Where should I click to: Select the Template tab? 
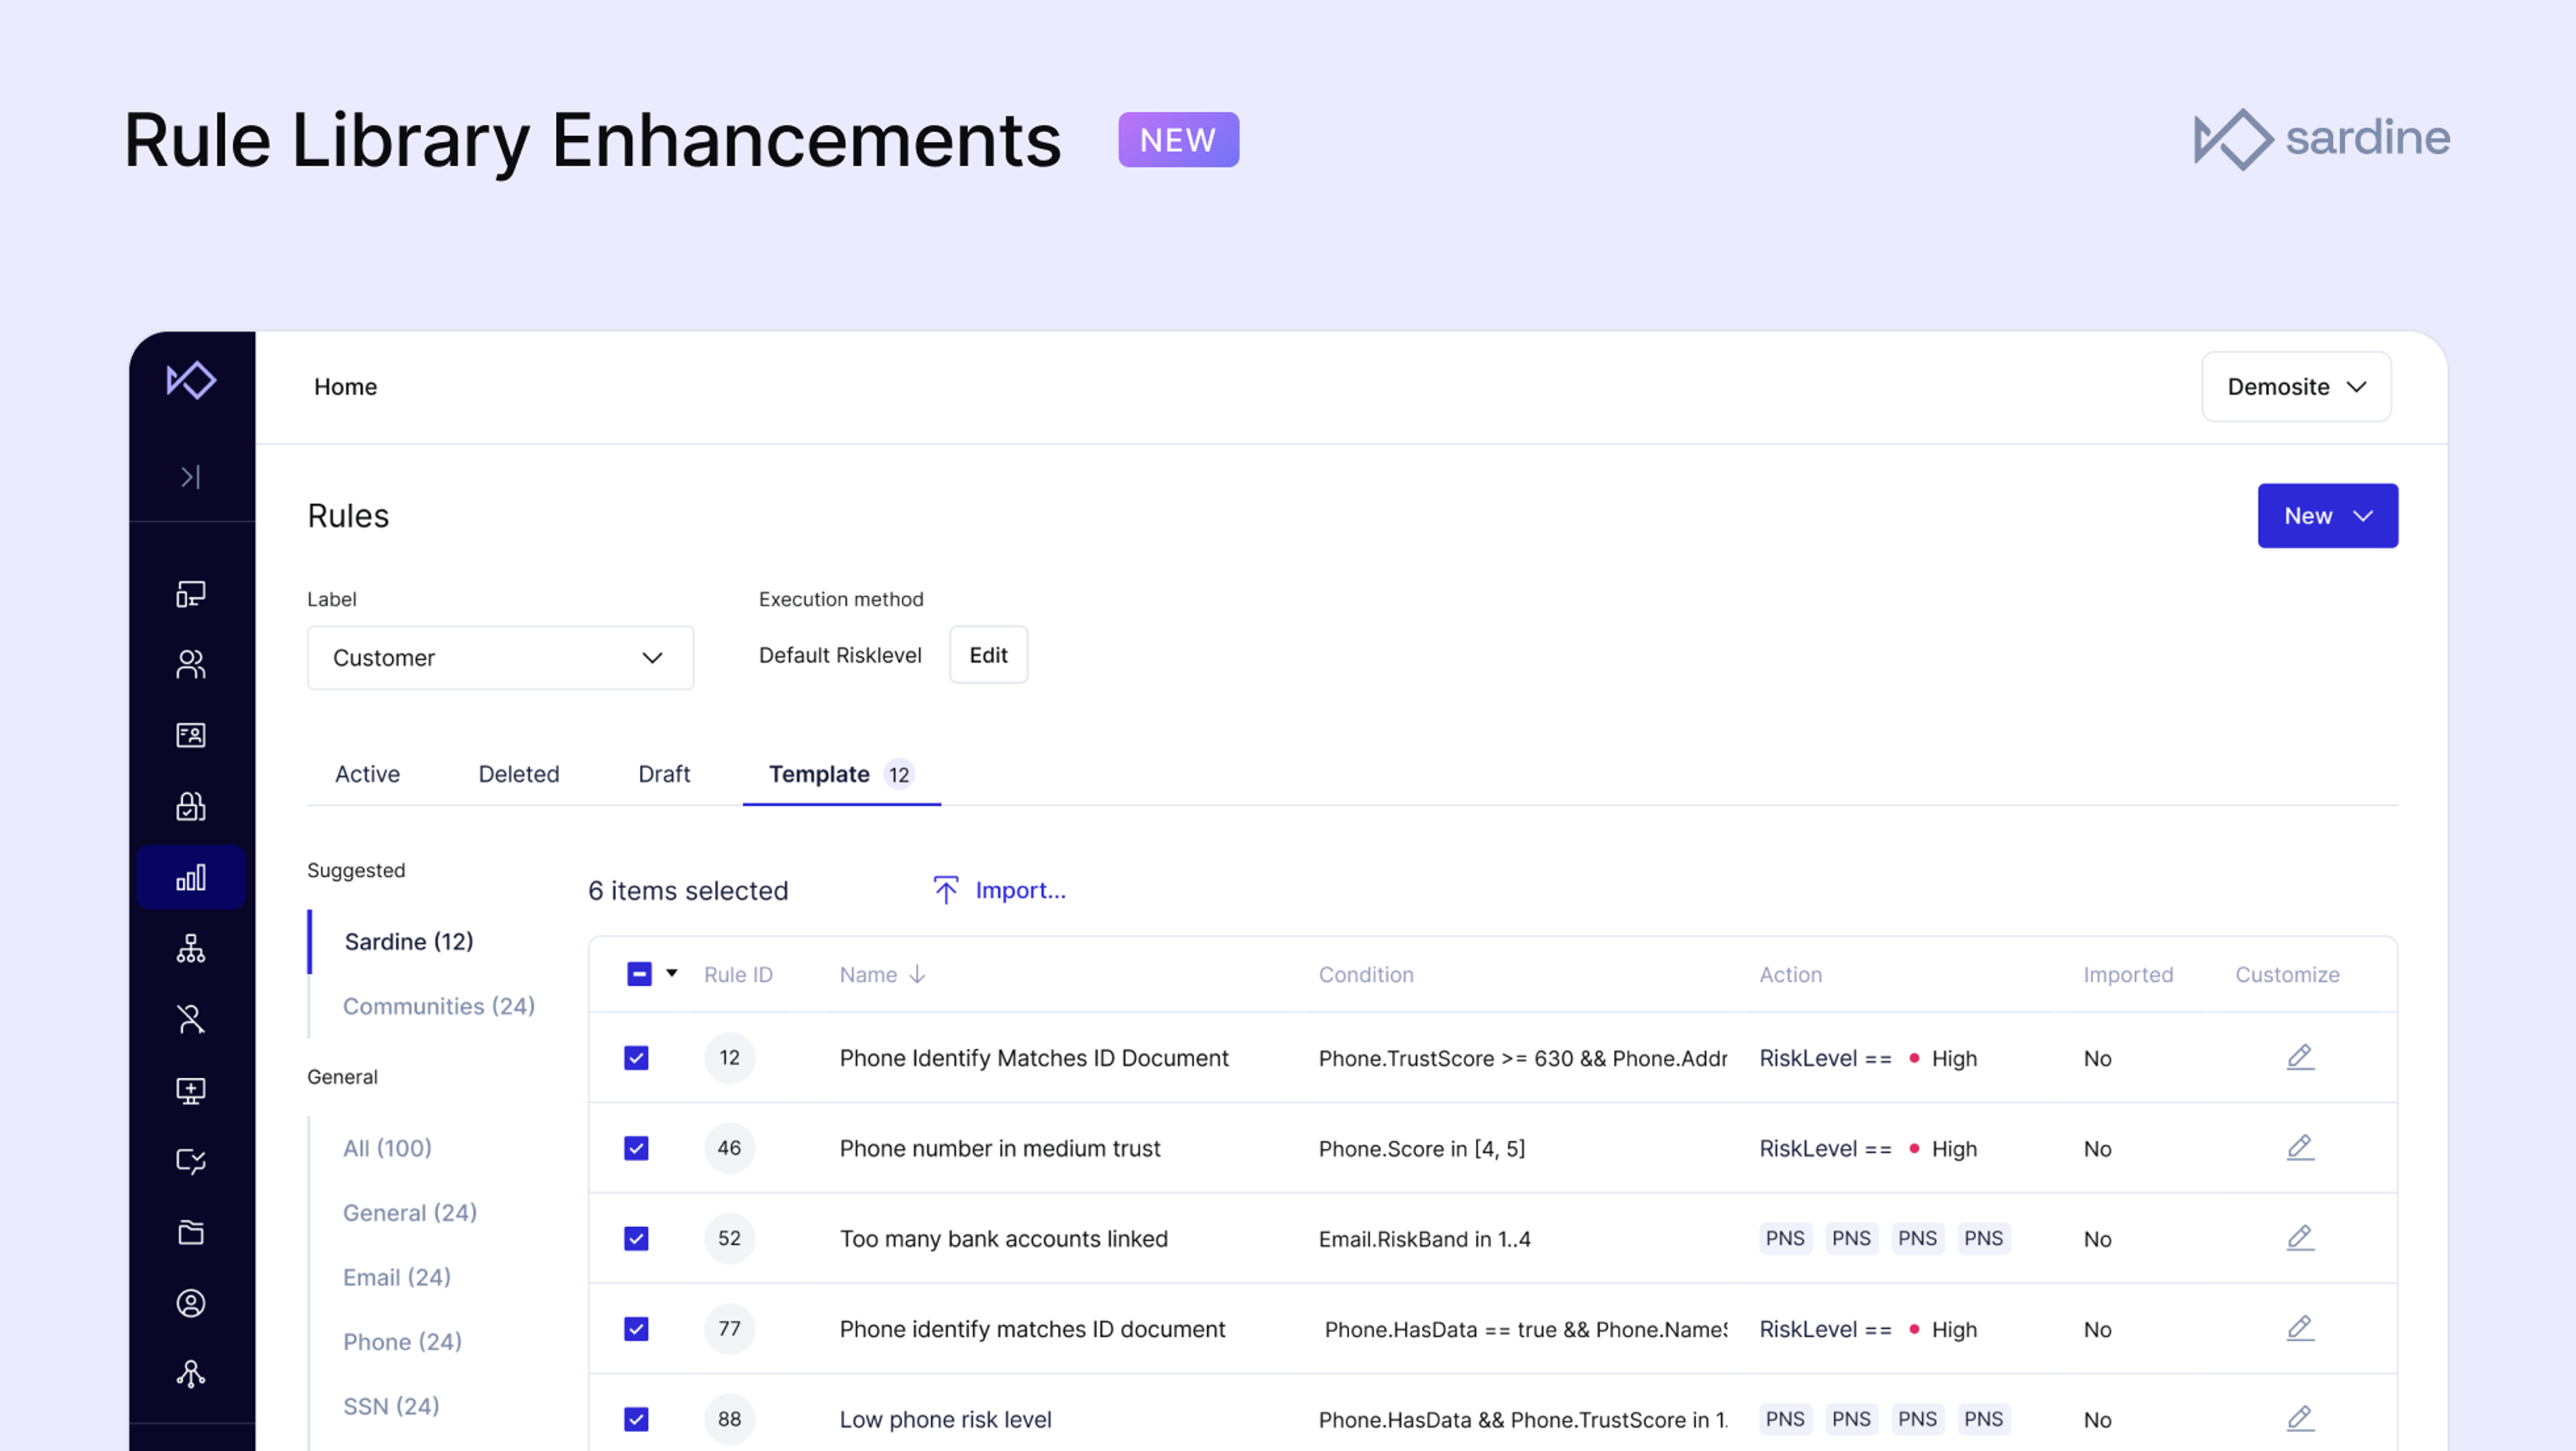pyautogui.click(x=841, y=774)
